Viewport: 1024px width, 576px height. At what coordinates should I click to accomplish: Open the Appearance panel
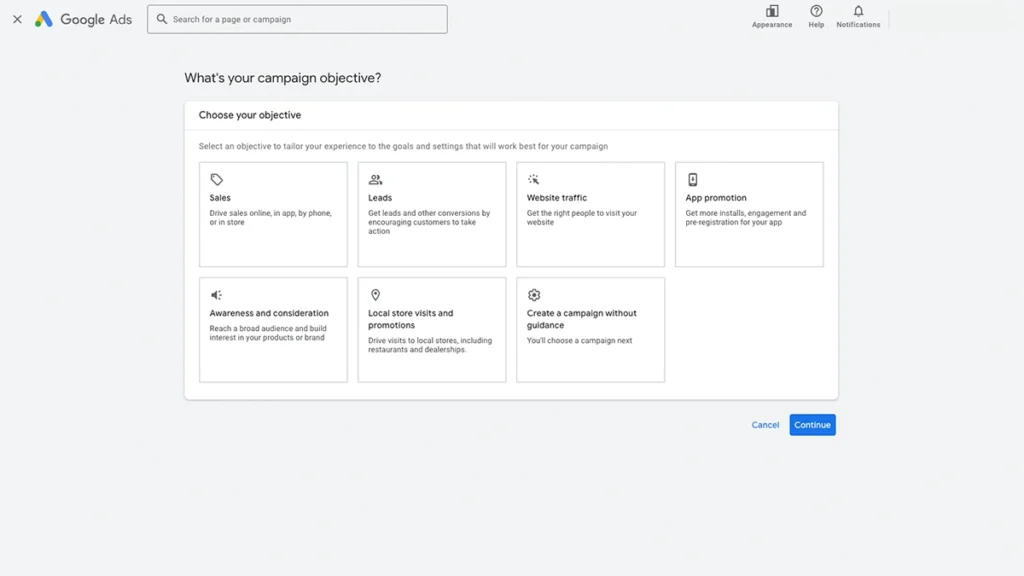coord(772,17)
